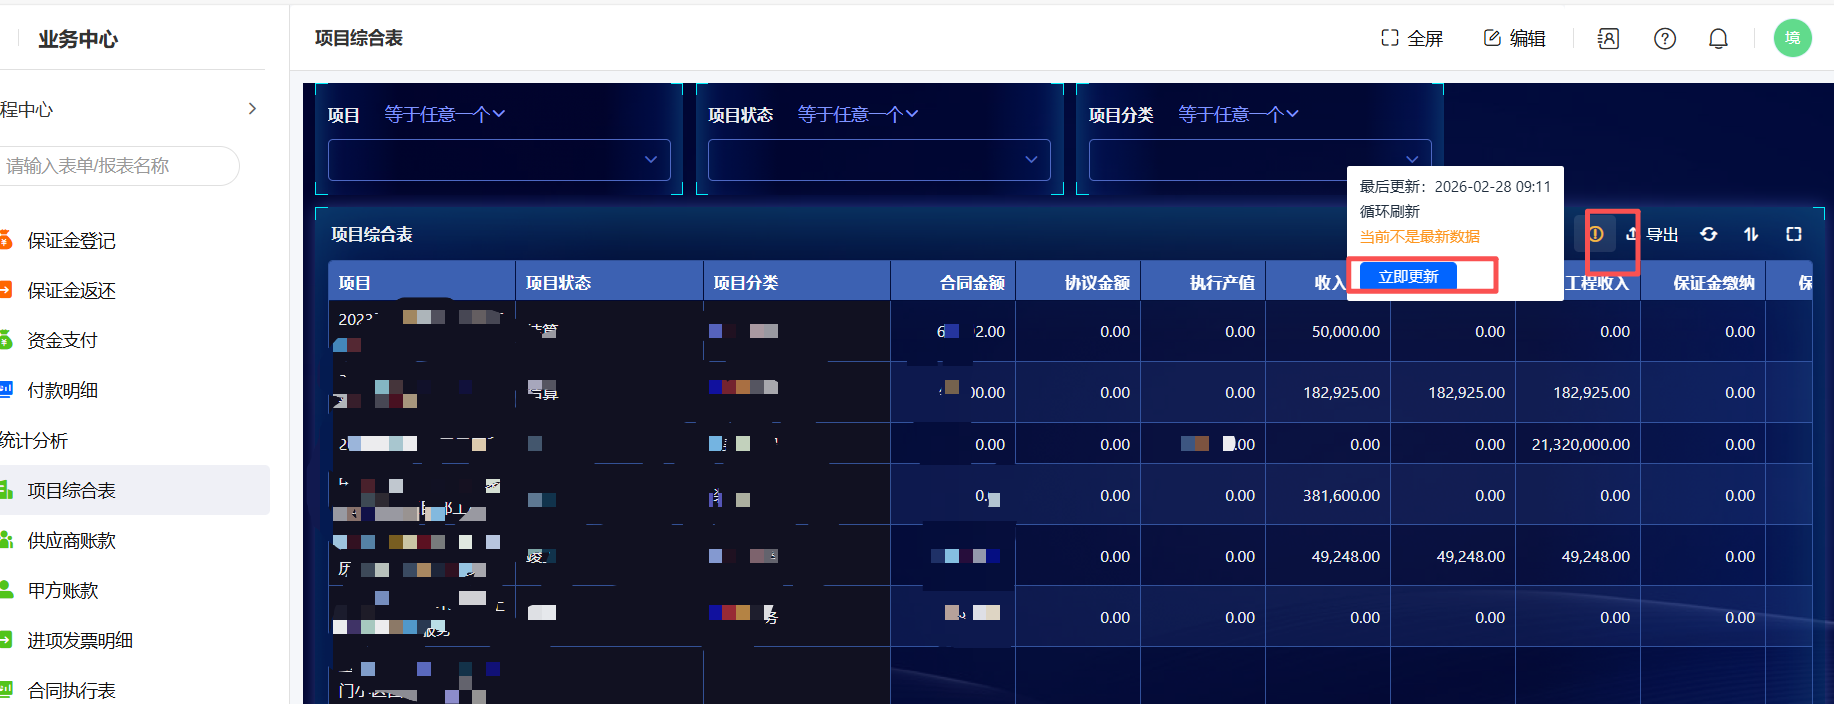The width and height of the screenshot is (1834, 704).
Task: Change 项目分类 condition 等于任意一个
Action: (1238, 115)
